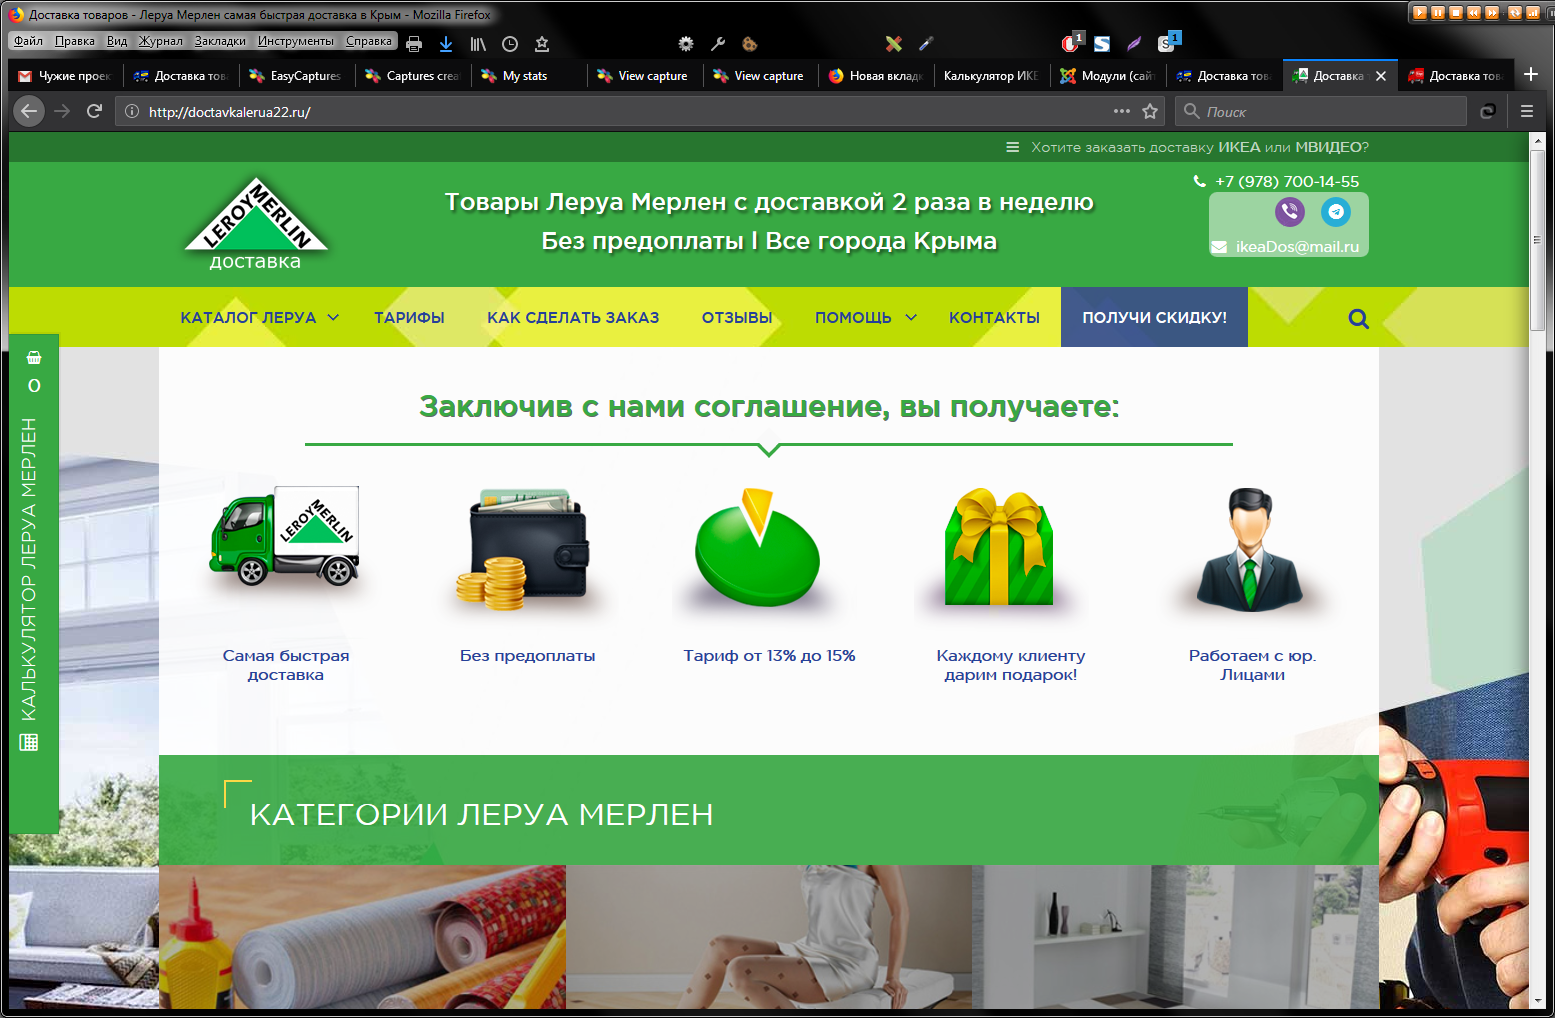Open the Справка menu

369,41
